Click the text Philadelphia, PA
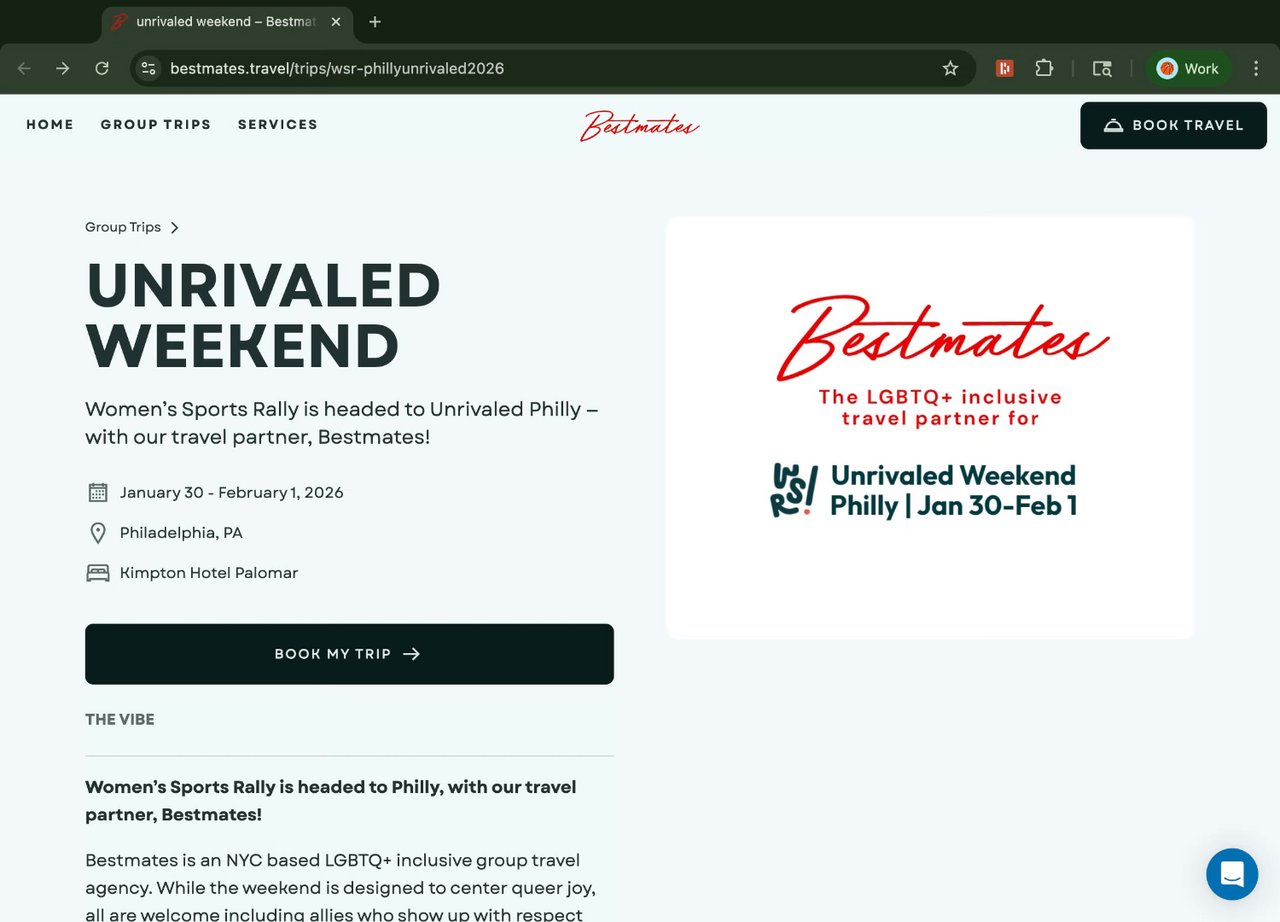 click(x=181, y=533)
